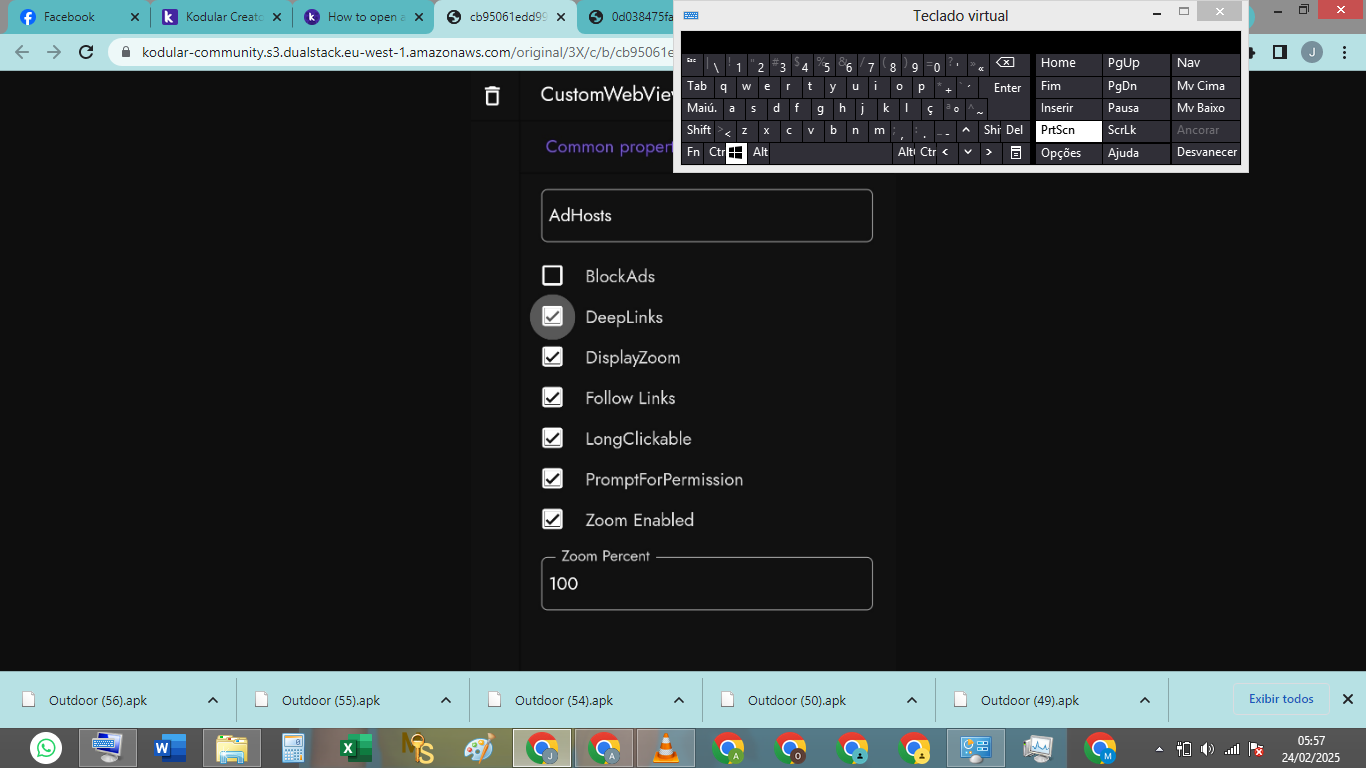This screenshot has width=1366, height=768.
Task: Click the trash delete icon beside CustomWebView
Action: [x=491, y=95]
